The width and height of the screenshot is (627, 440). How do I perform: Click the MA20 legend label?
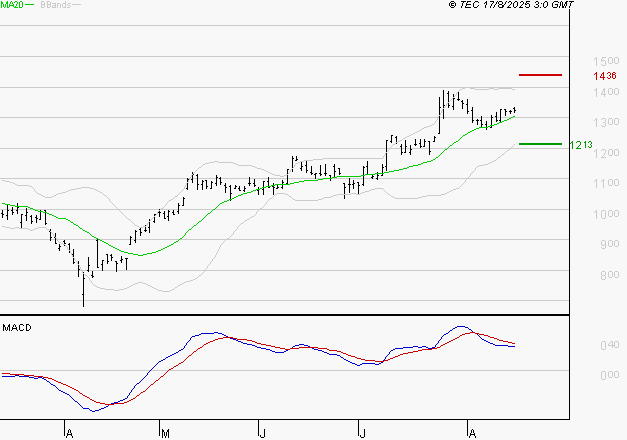(12, 5)
